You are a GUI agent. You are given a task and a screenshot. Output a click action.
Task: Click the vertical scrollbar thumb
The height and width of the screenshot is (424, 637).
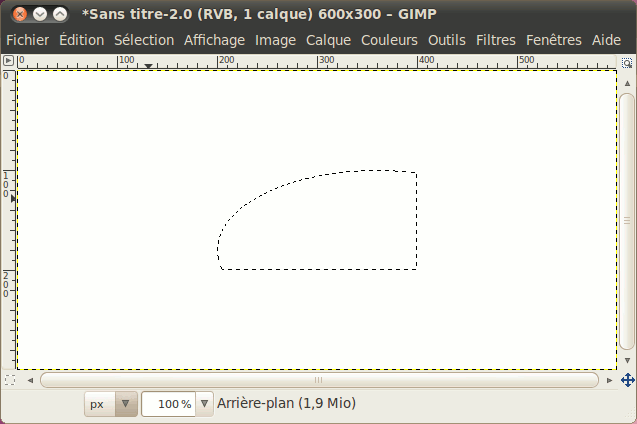[627, 221]
